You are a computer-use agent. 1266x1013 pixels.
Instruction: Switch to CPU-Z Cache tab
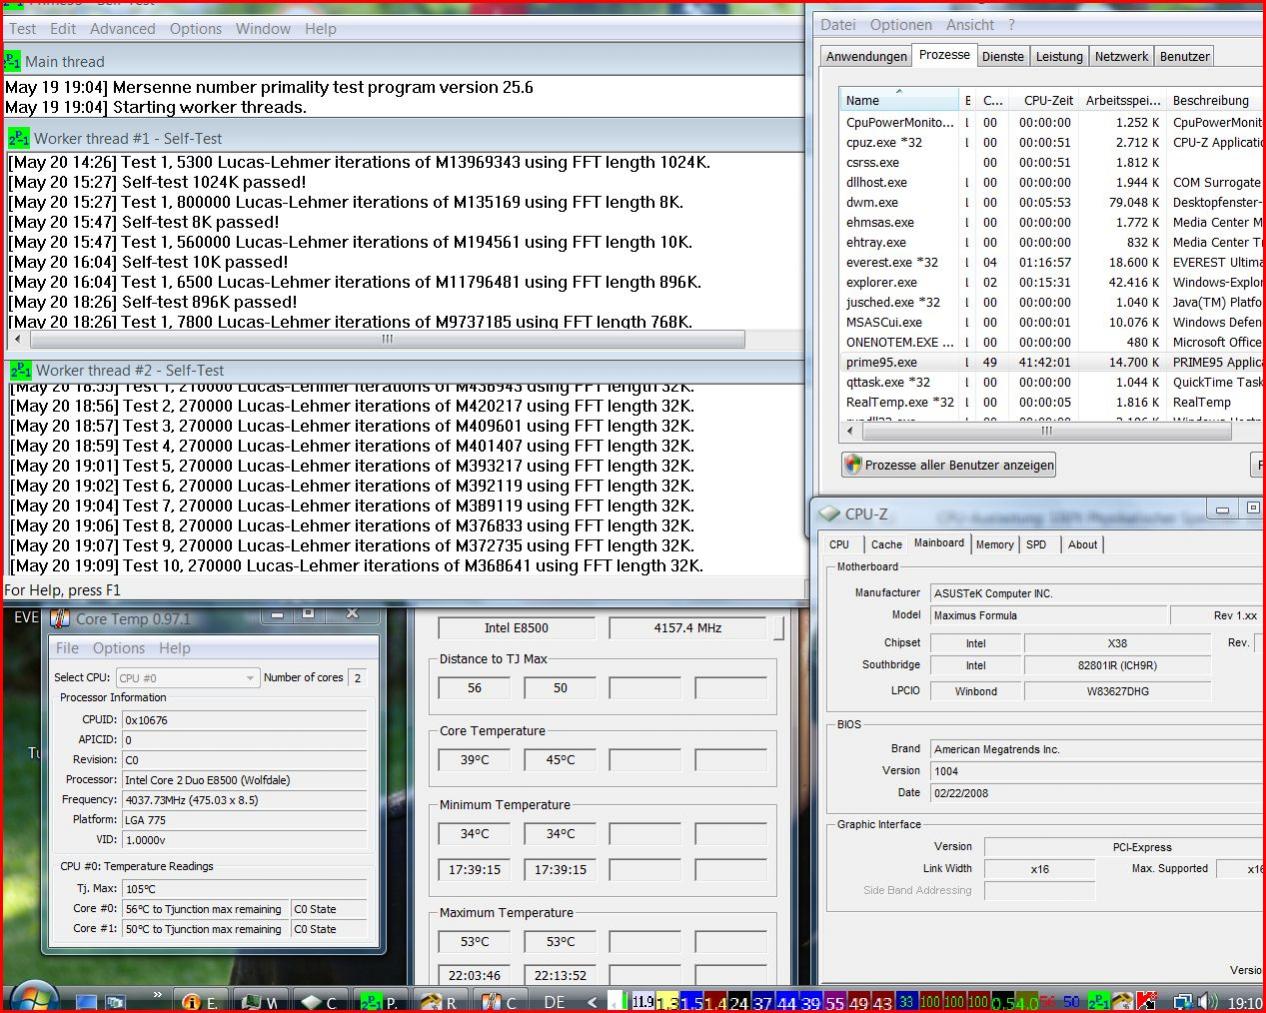(x=886, y=545)
